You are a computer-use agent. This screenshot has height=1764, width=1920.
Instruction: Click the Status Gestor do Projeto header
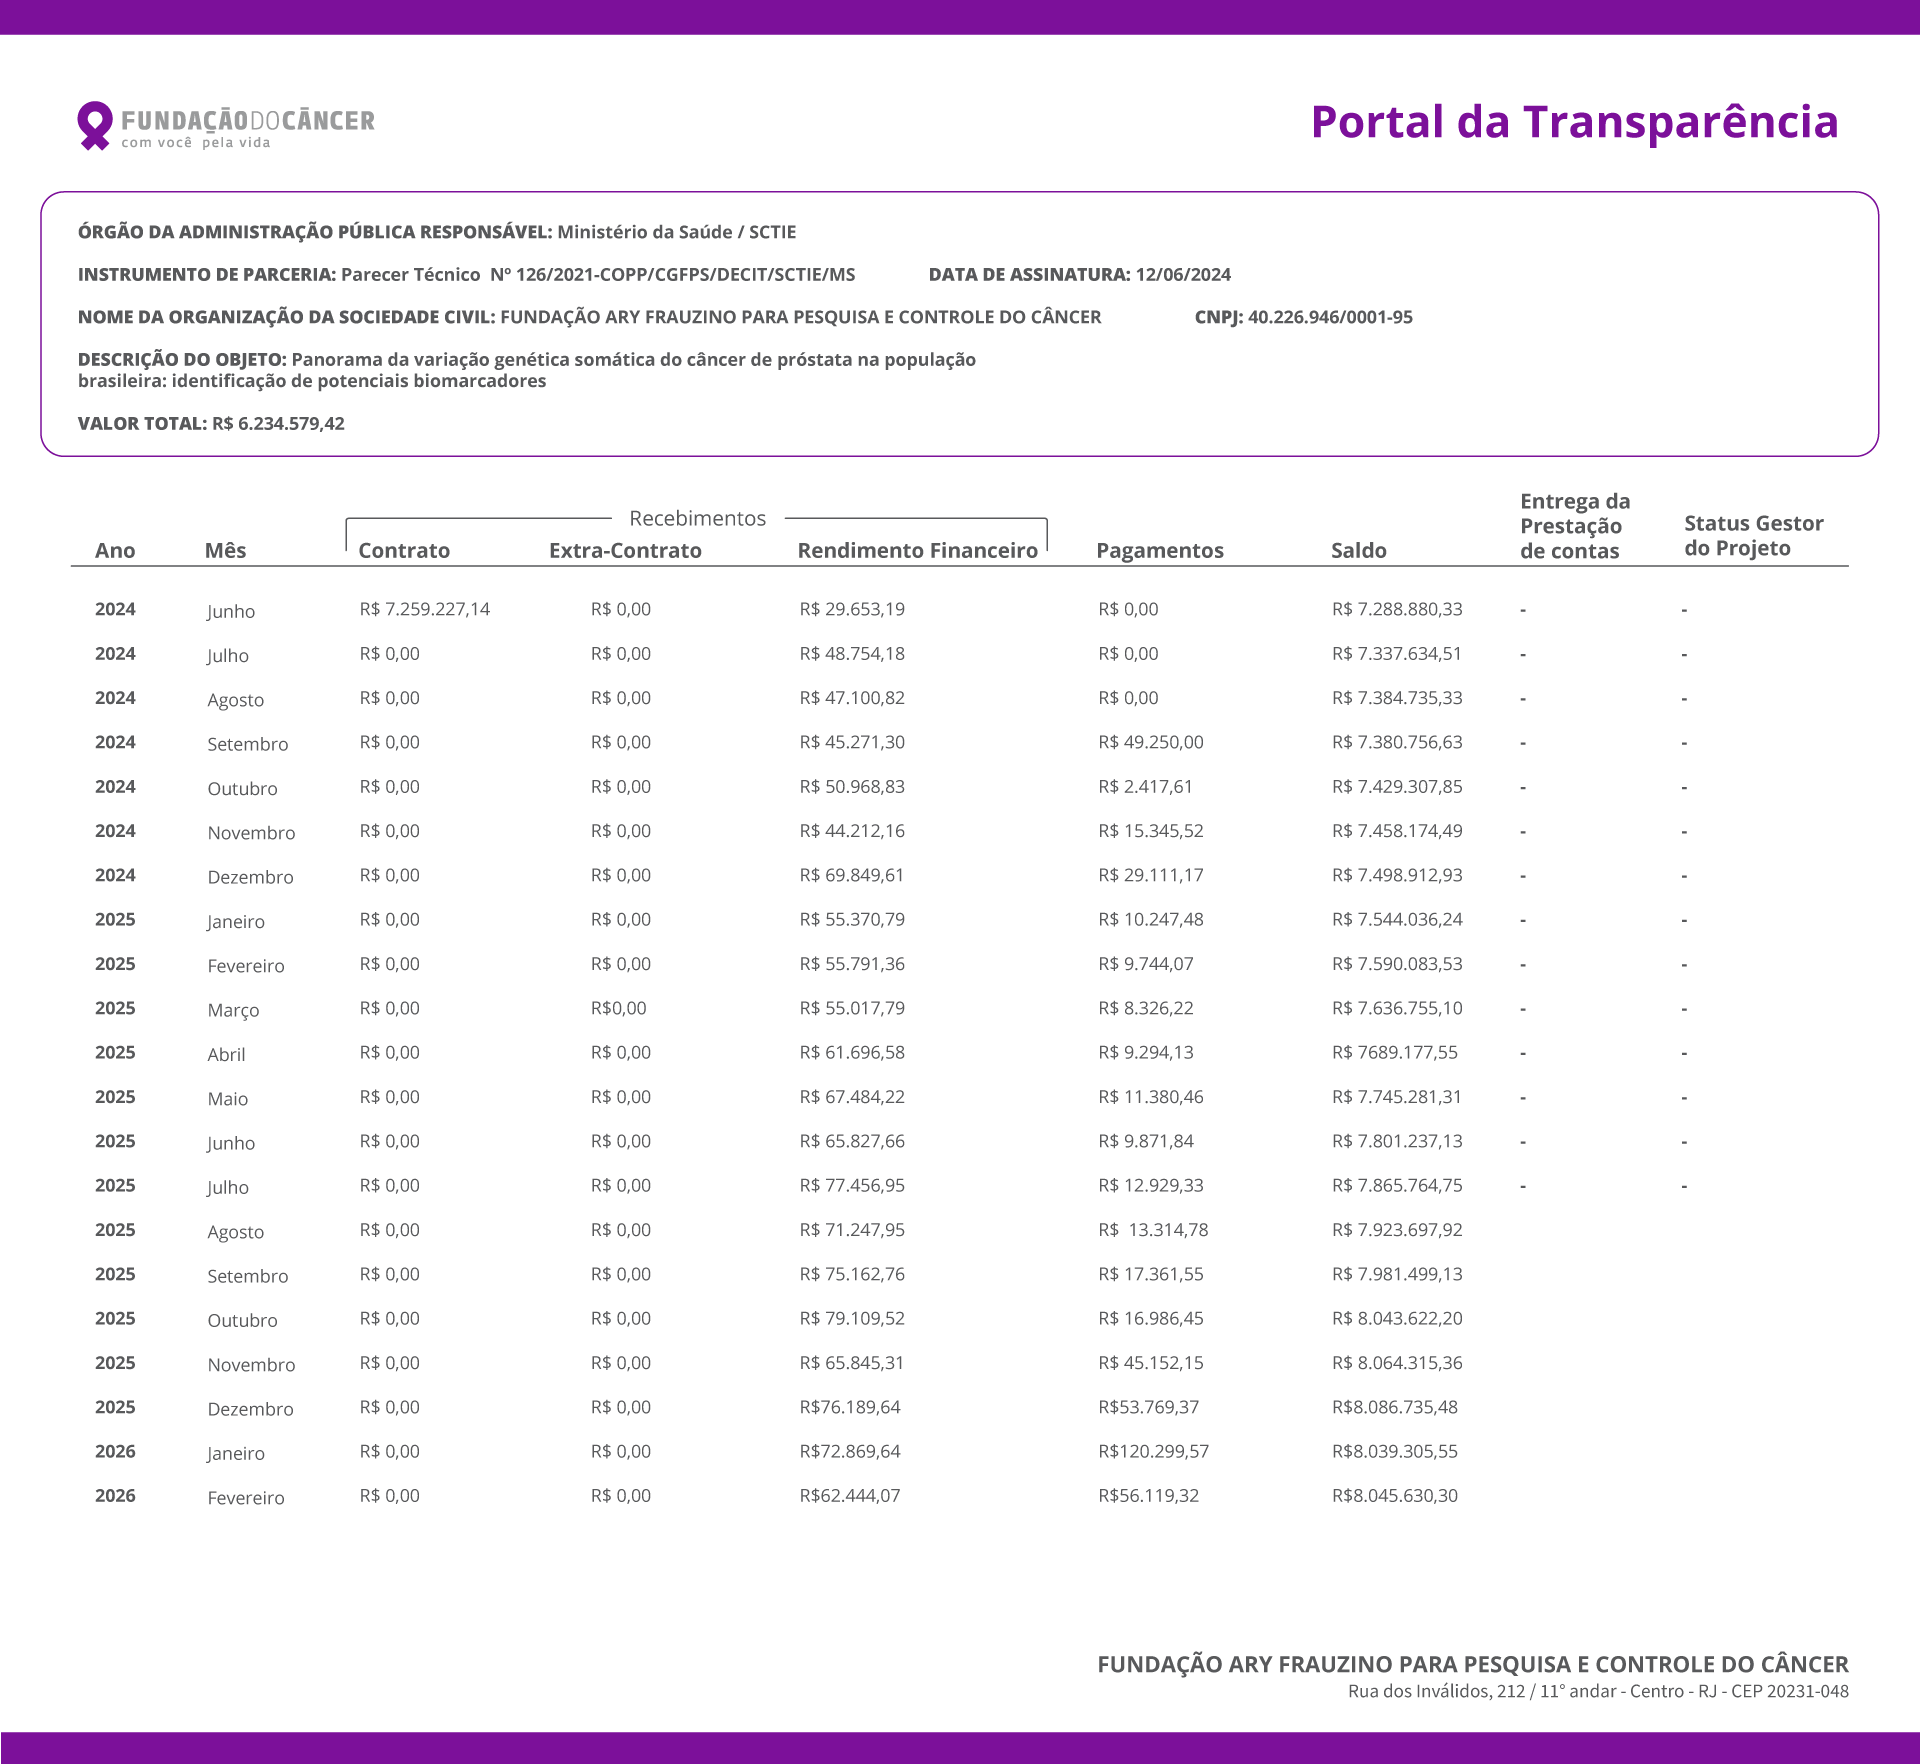(1752, 536)
